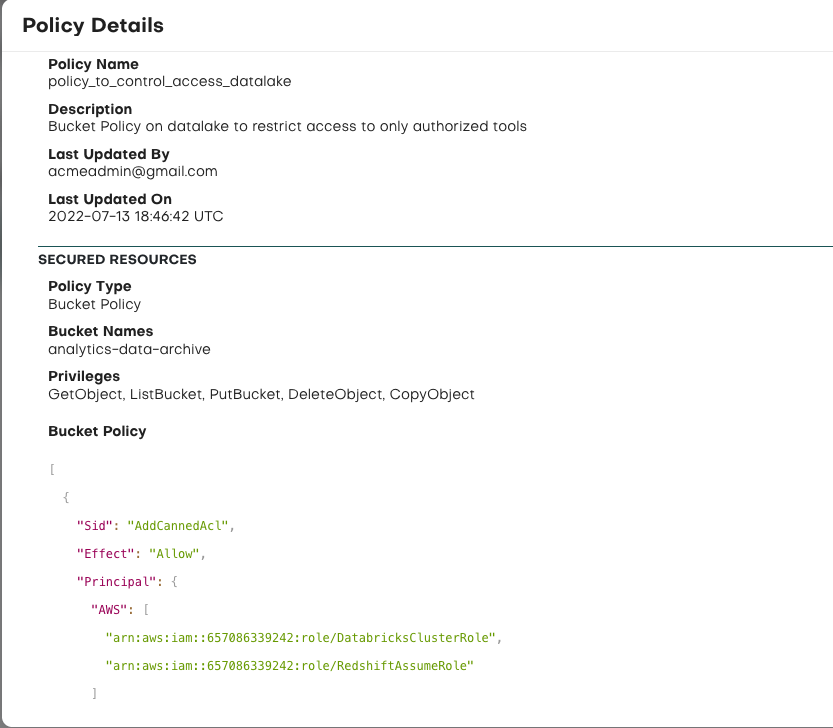
Task: Select the policy name policy_to_control_access_datalake
Action: point(170,81)
